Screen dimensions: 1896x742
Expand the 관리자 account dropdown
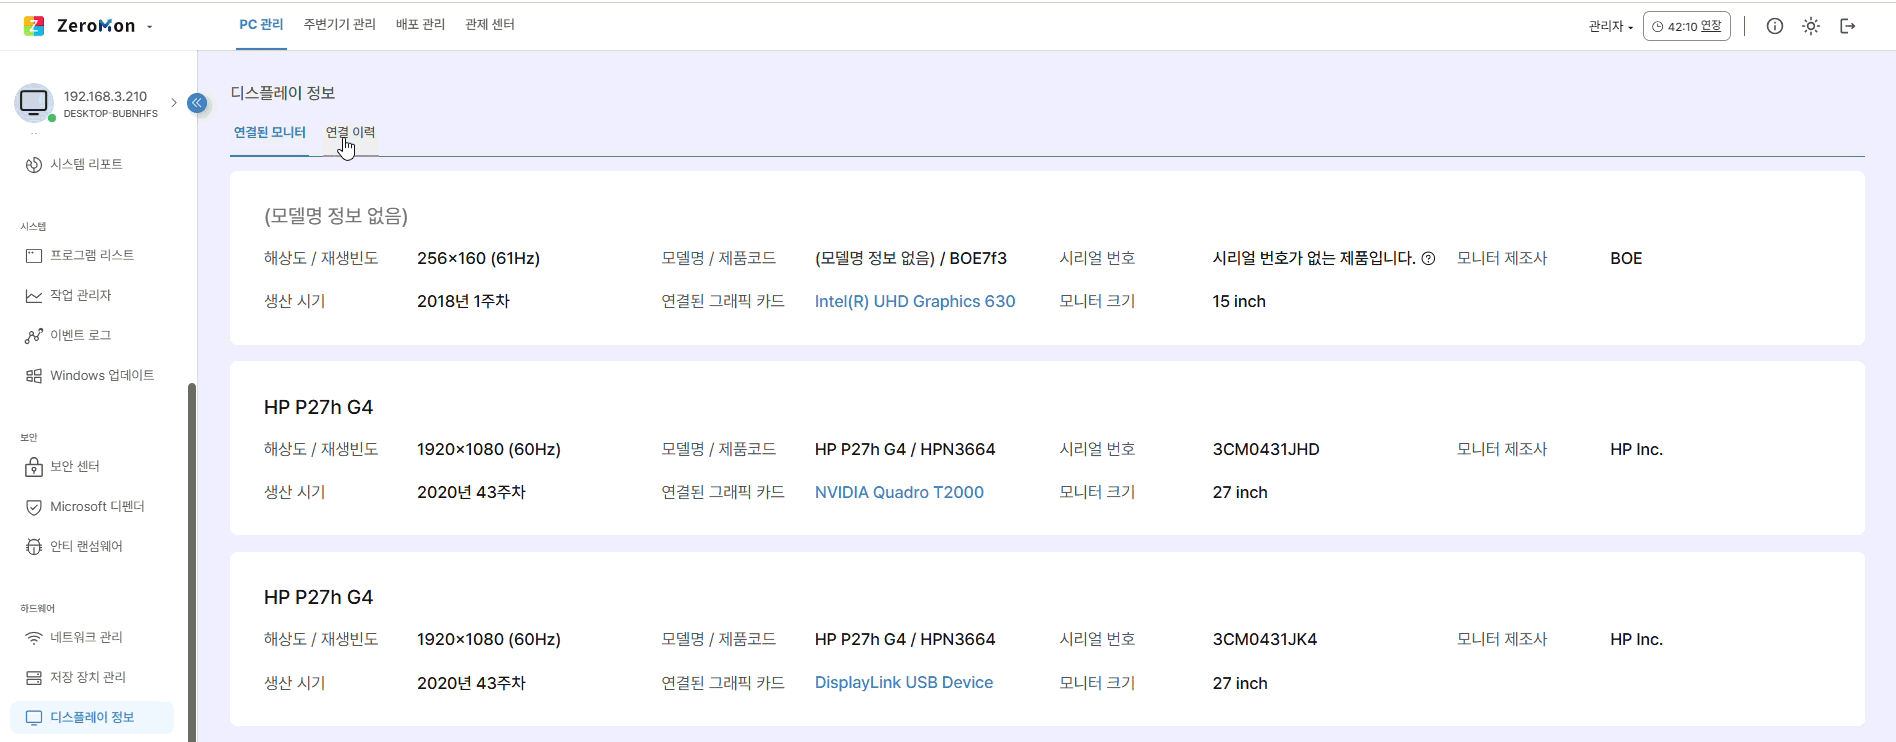(x=1610, y=27)
